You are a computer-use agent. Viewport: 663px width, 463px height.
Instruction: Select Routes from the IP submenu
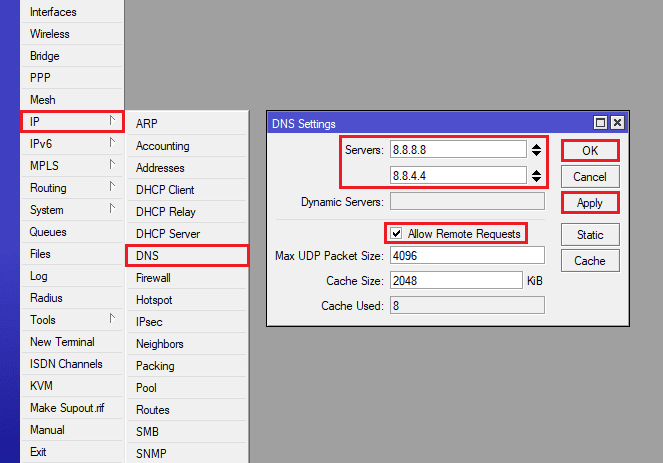[187, 410]
